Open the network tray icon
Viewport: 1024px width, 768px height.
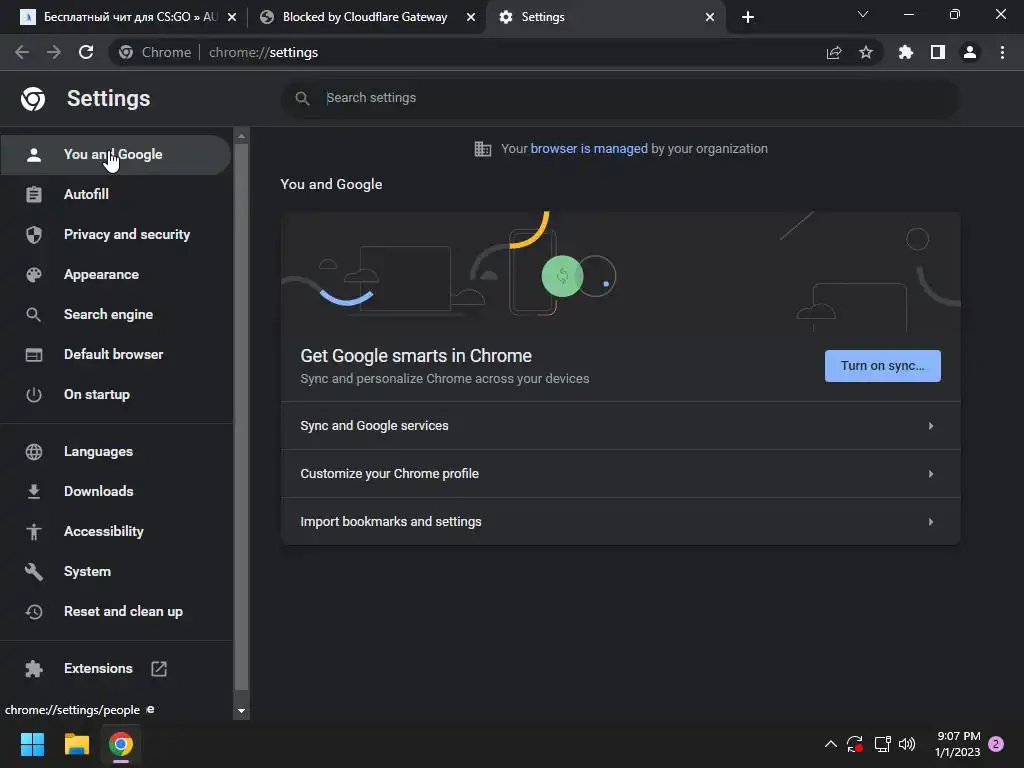[x=882, y=744]
